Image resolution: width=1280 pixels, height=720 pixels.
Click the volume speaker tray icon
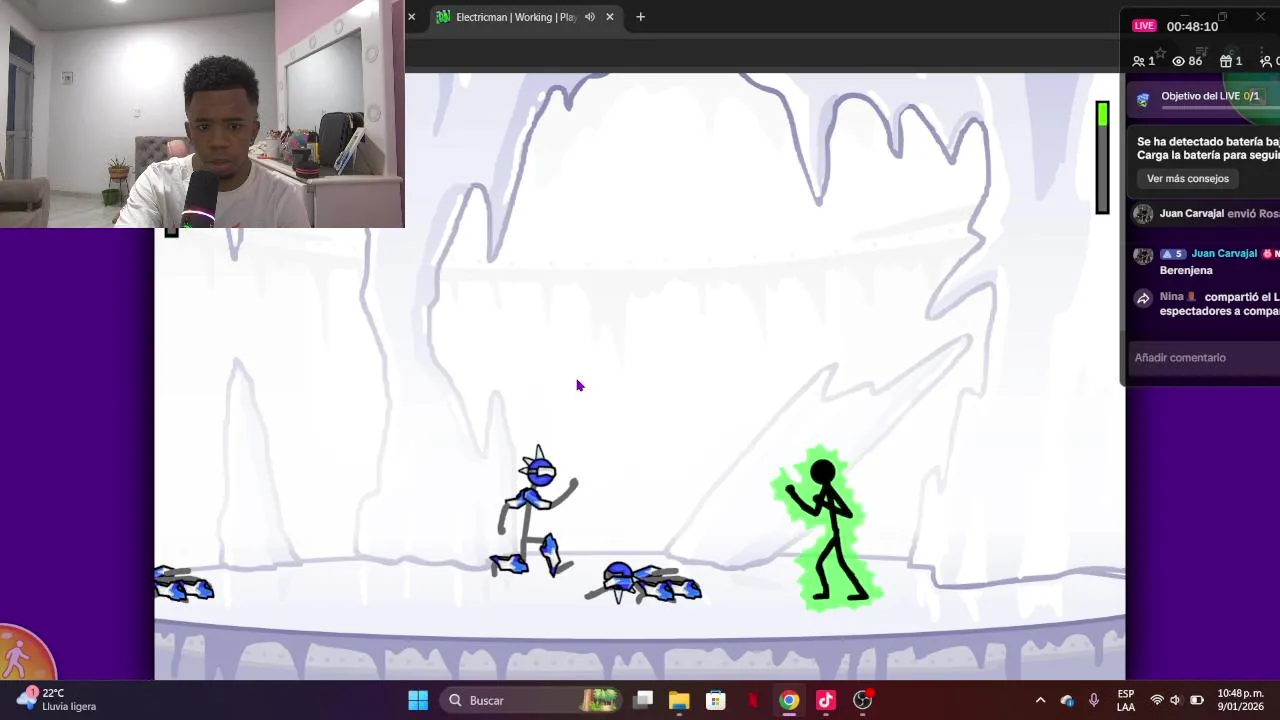tap(1176, 700)
